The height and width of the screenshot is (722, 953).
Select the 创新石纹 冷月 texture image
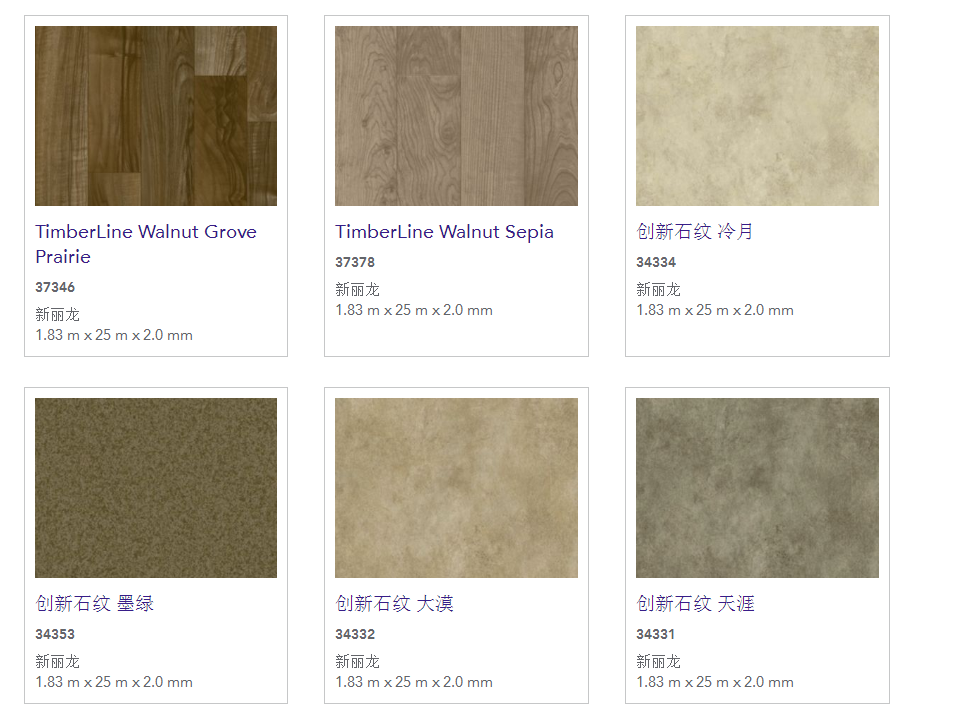[x=757, y=116]
